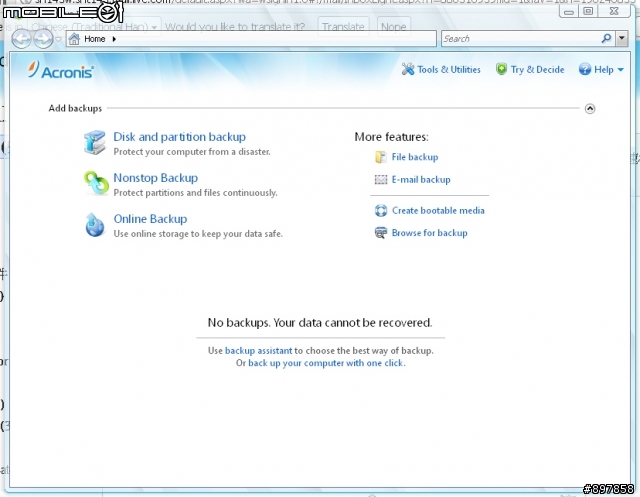Expand the search options dropdown arrow
This screenshot has height=497, width=640.
(x=622, y=38)
